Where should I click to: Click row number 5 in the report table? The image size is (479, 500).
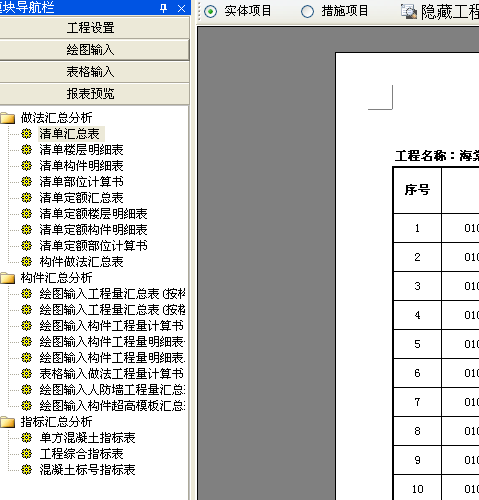[x=417, y=344]
